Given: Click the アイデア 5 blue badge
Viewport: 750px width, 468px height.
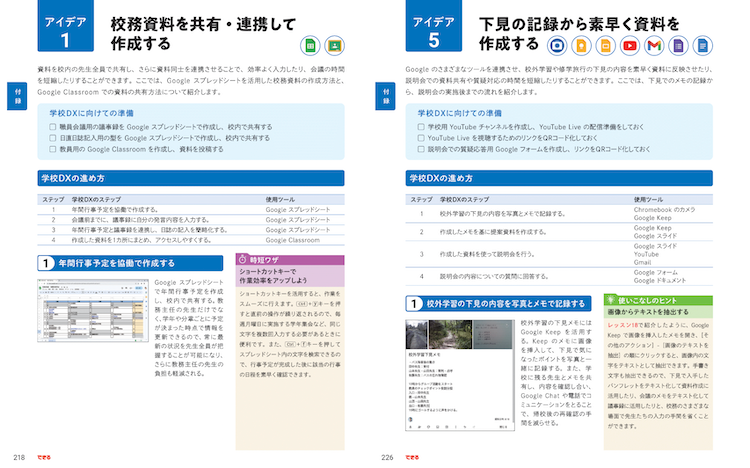Looking at the screenshot, I should (x=434, y=25).
